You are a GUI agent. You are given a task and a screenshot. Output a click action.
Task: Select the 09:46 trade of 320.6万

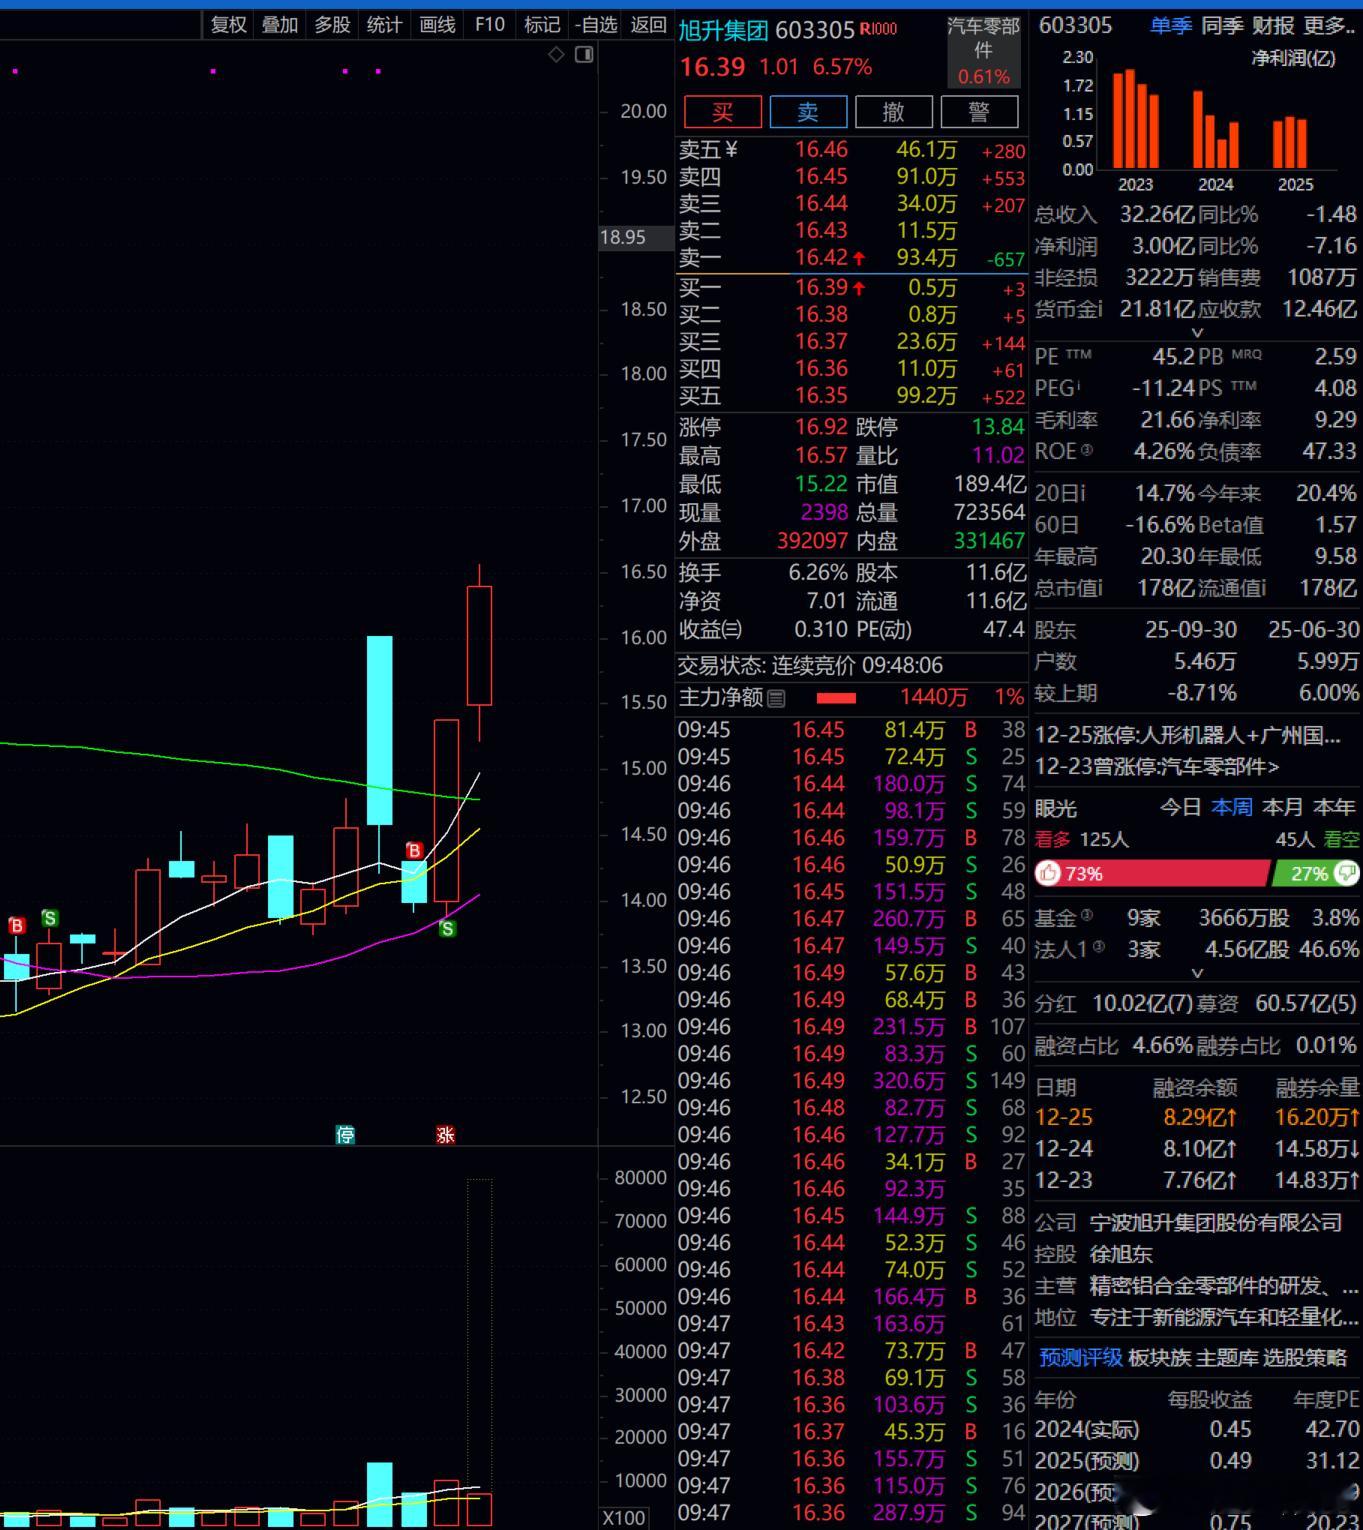(x=852, y=1081)
